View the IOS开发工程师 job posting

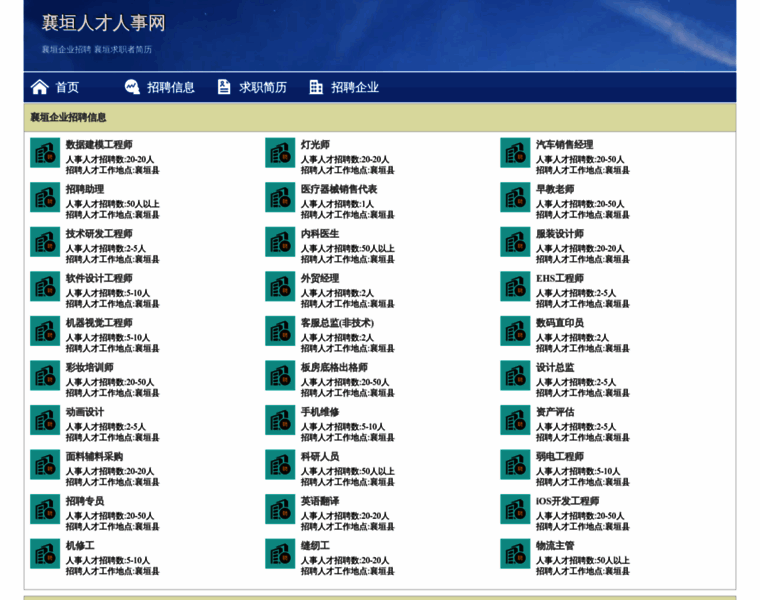(x=567, y=501)
